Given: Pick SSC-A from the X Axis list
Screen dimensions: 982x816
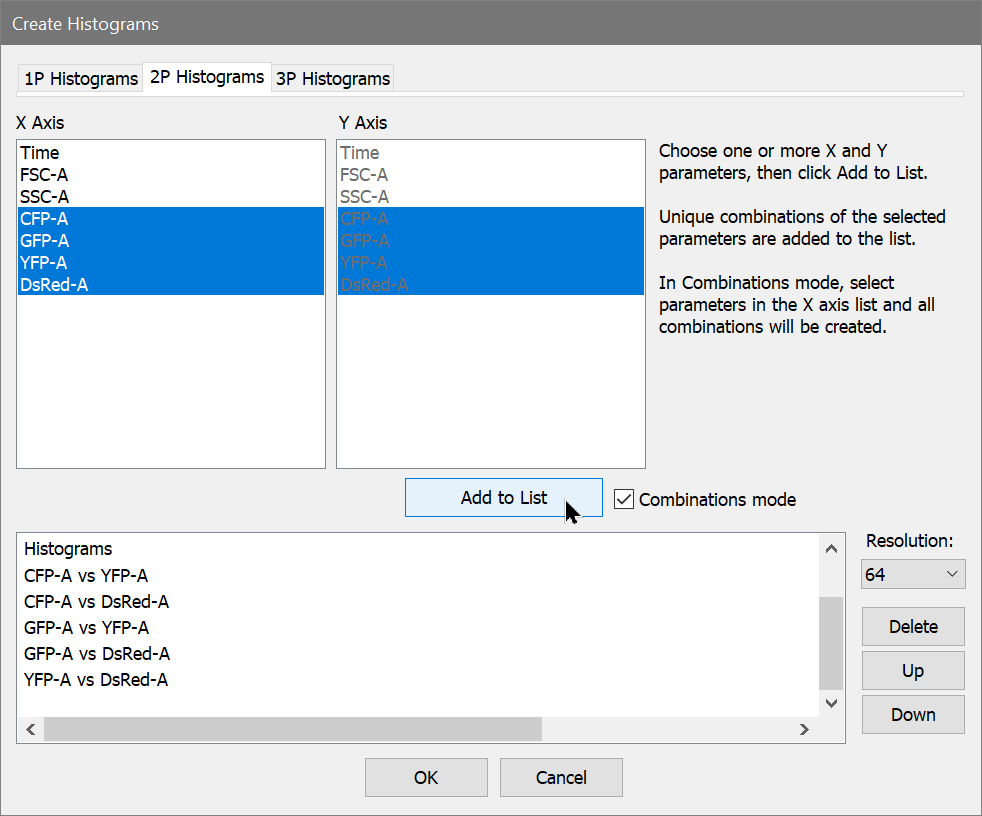Looking at the screenshot, I should pos(44,197).
